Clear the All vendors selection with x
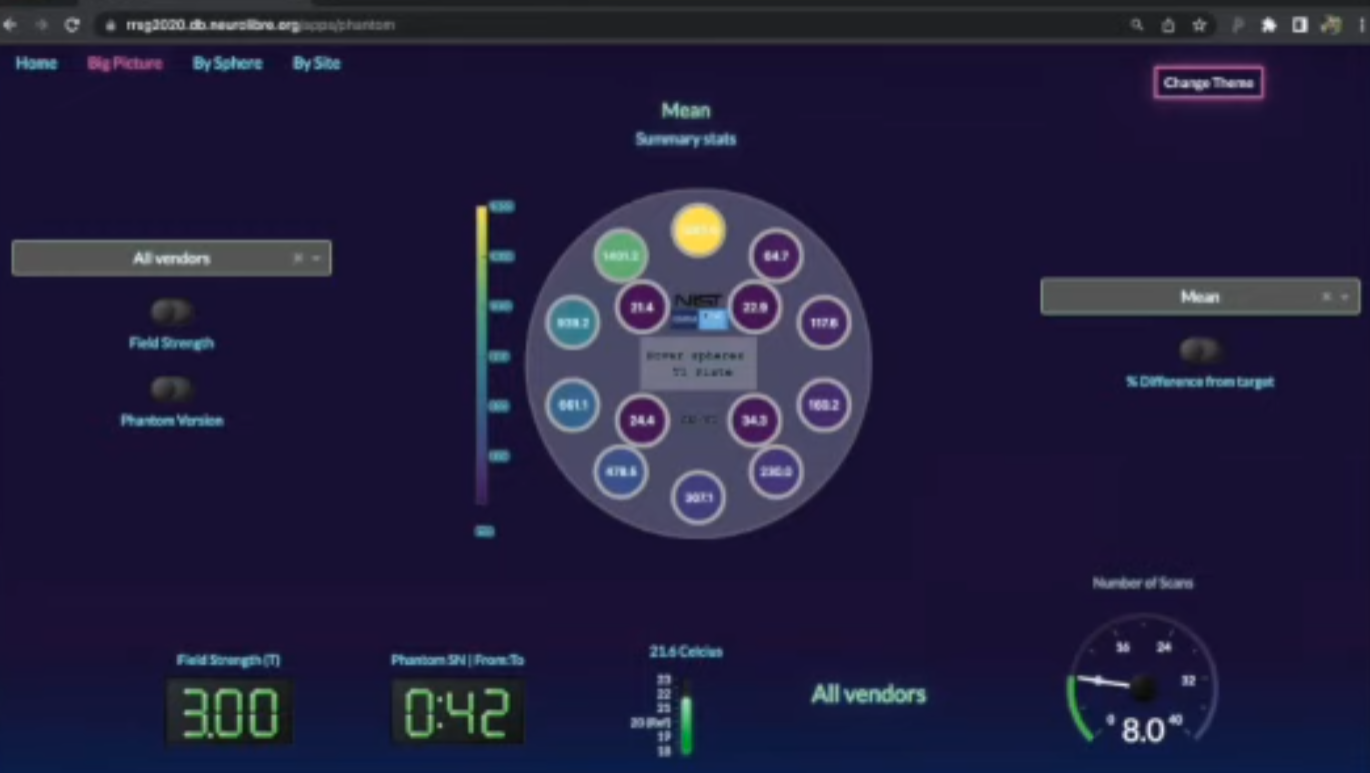Image resolution: width=1370 pixels, height=773 pixels. pos(297,258)
